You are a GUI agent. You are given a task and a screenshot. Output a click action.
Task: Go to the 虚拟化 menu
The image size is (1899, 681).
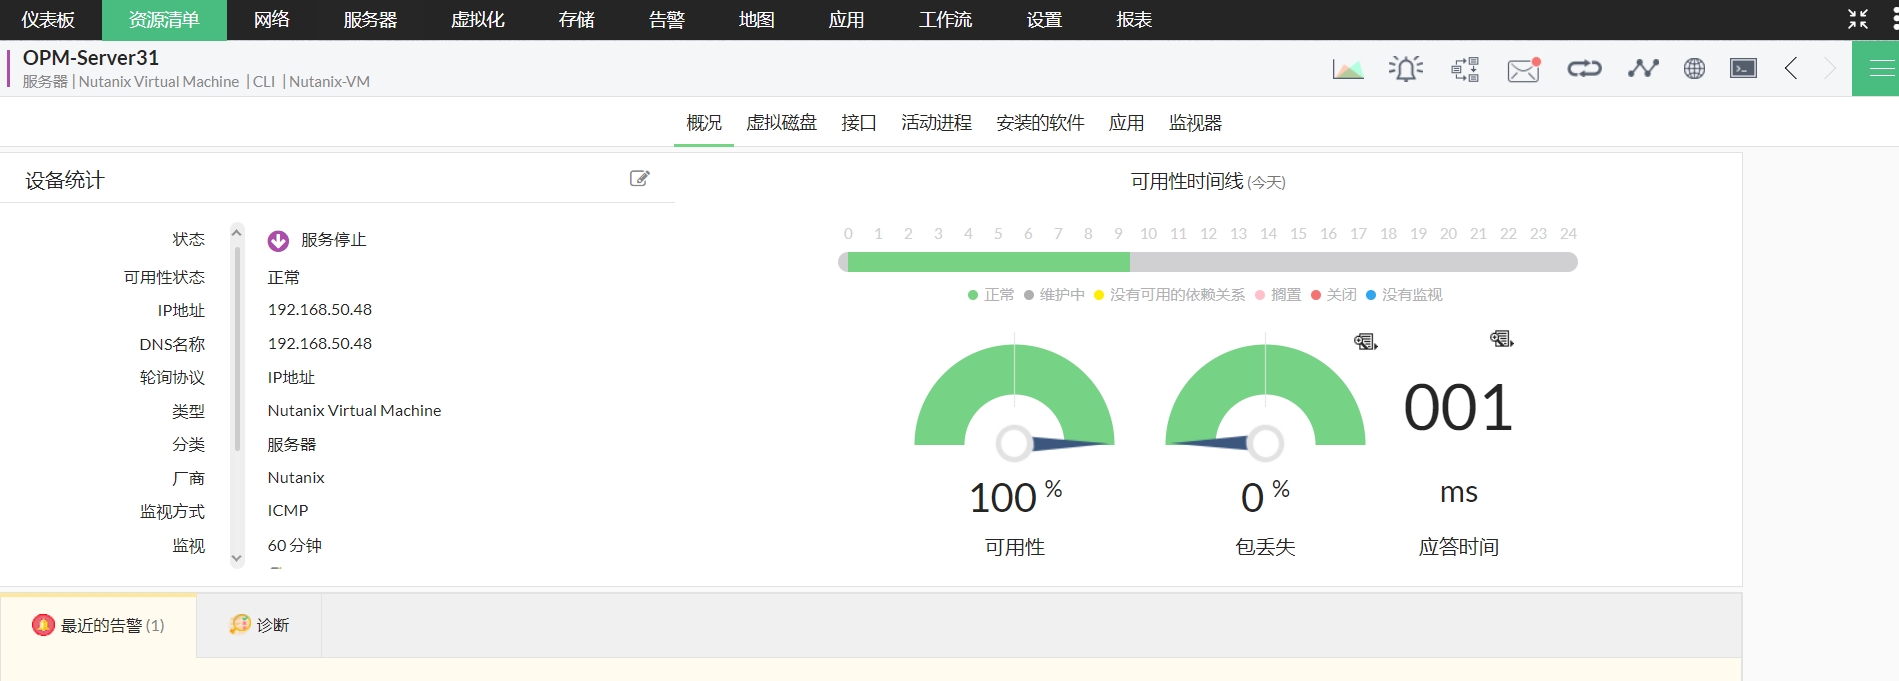coord(478,20)
